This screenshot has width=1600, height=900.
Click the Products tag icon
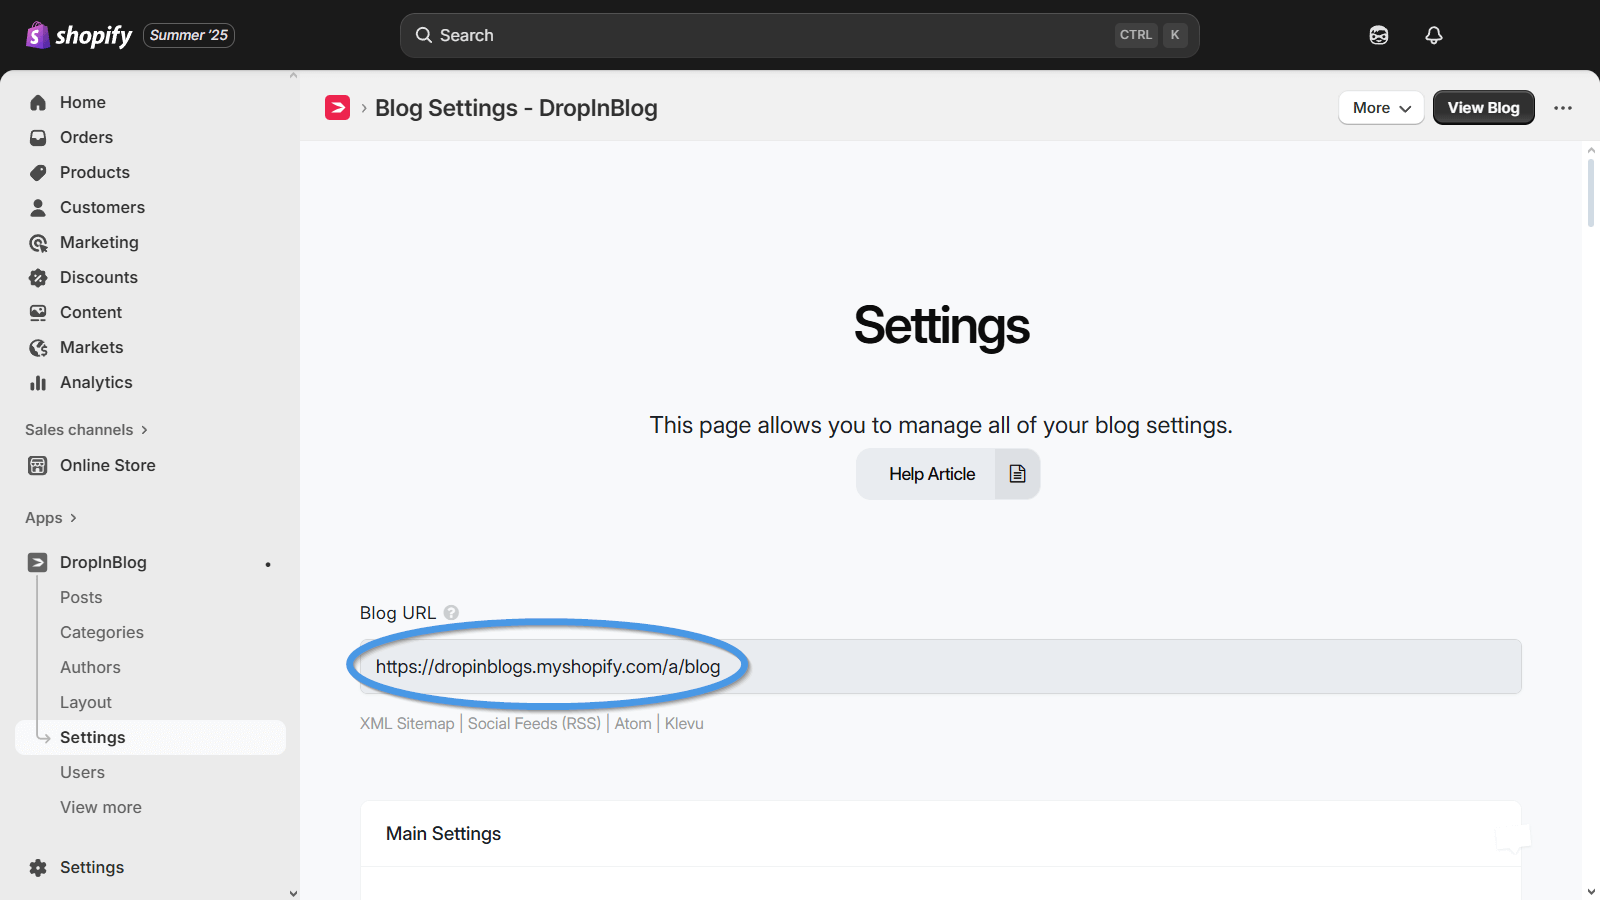pyautogui.click(x=38, y=172)
